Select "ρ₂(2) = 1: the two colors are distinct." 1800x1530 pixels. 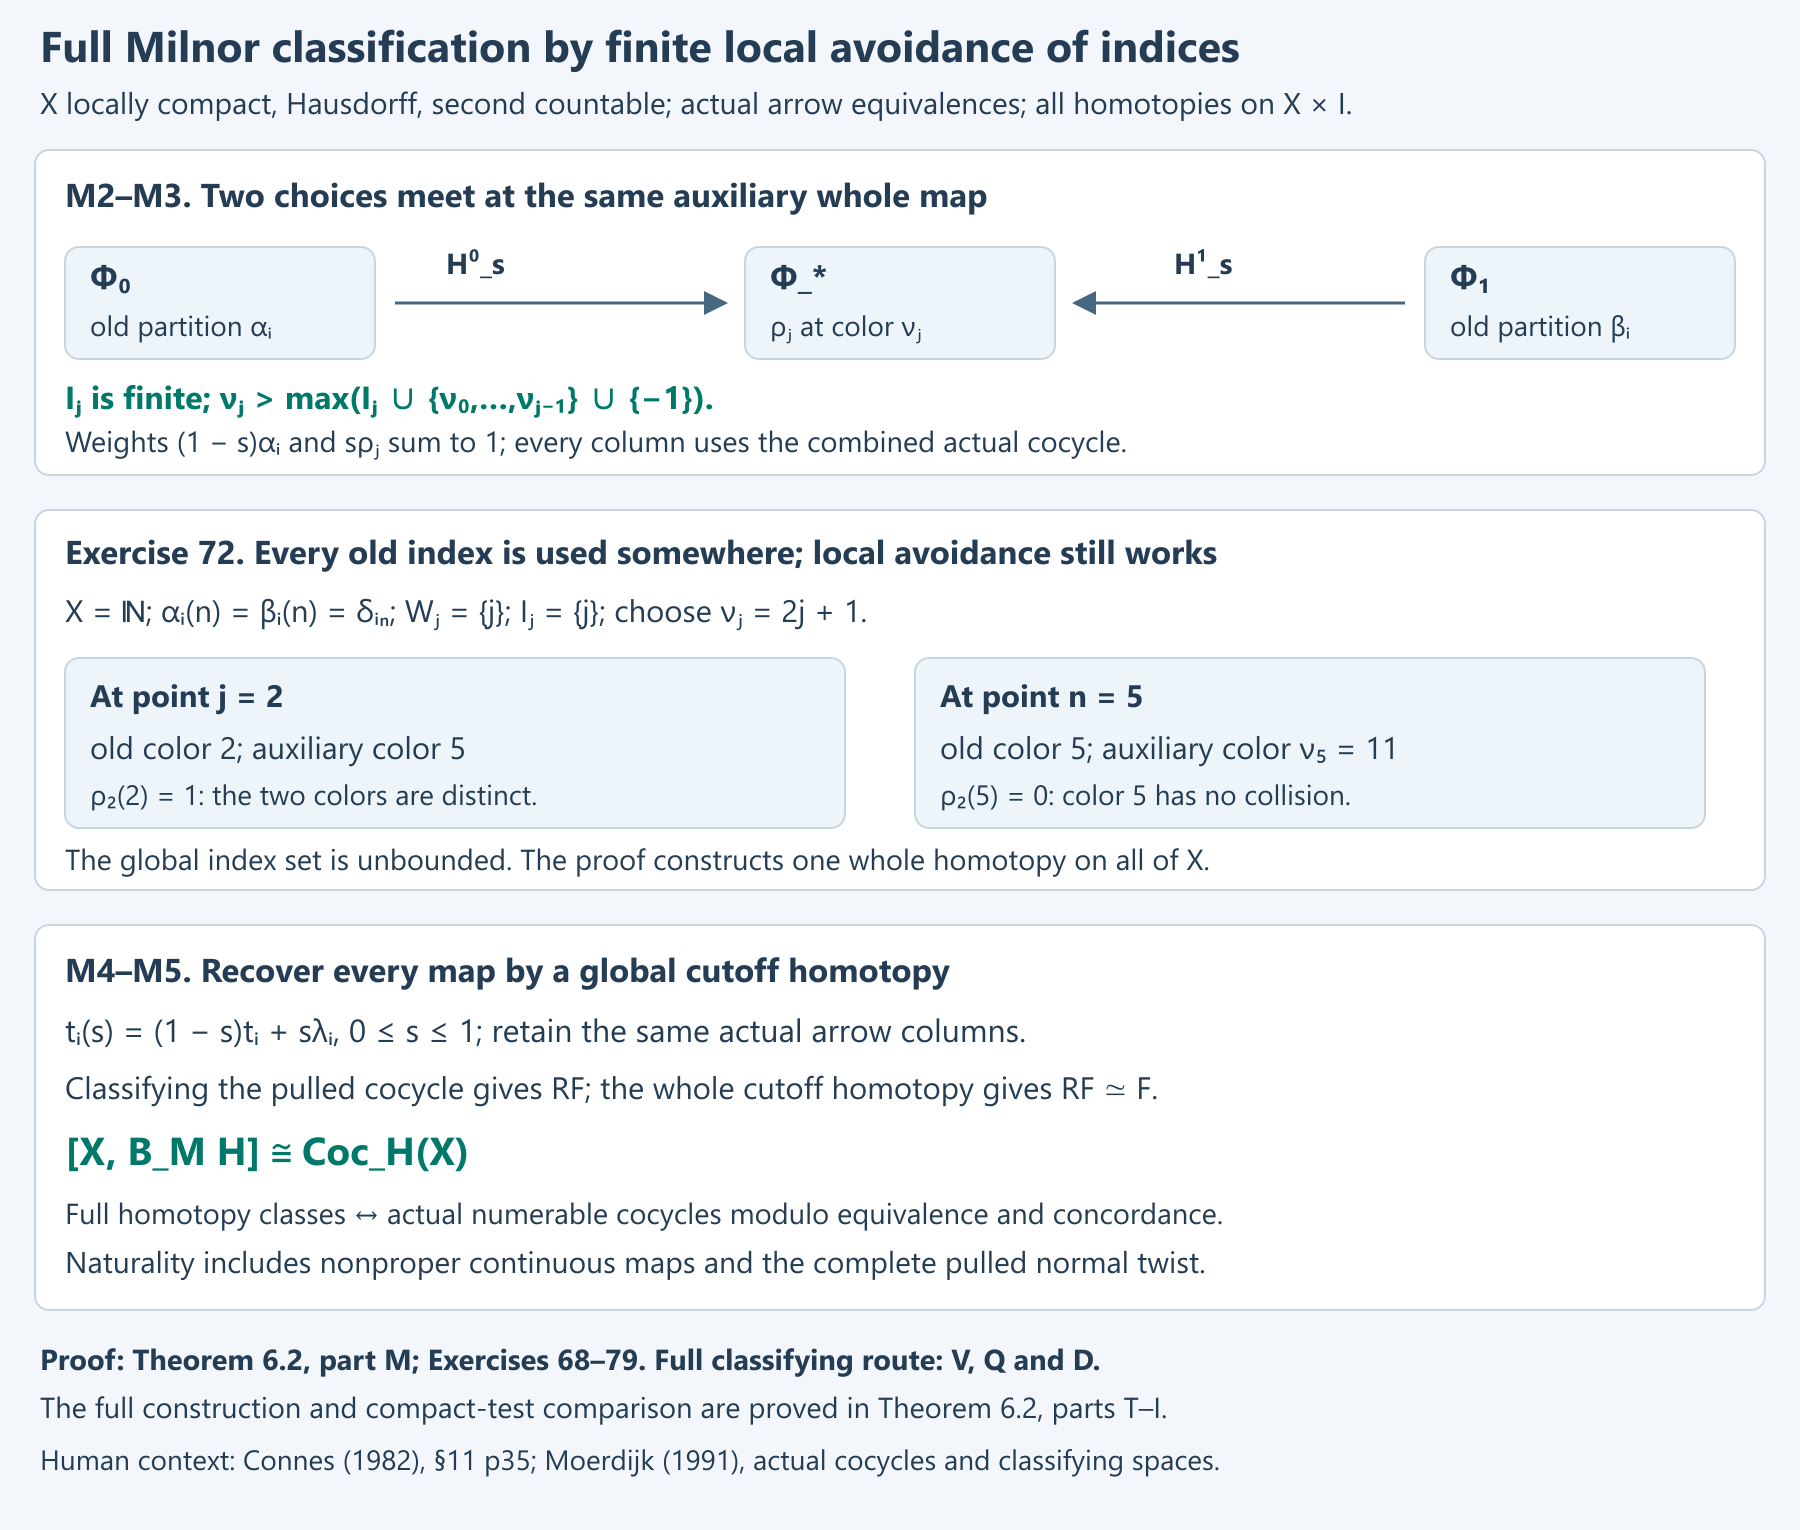314,796
